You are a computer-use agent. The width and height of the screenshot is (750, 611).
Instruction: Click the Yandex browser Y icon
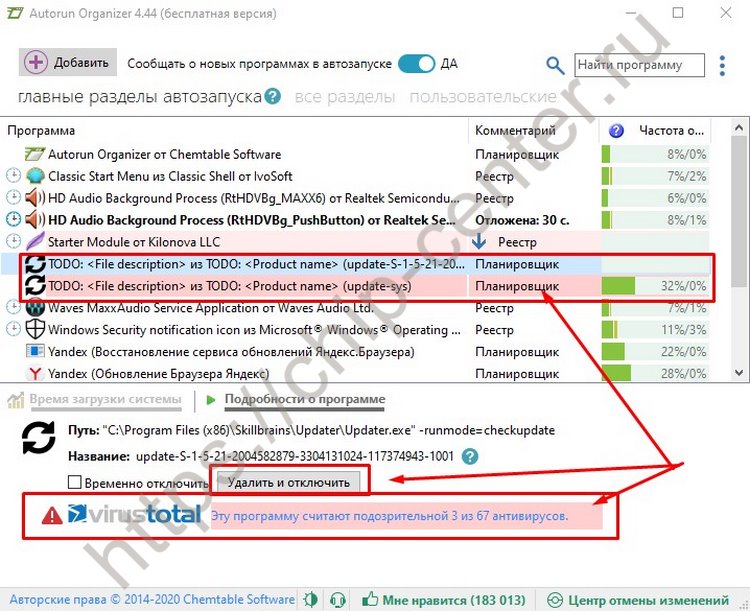pyautogui.click(x=35, y=373)
